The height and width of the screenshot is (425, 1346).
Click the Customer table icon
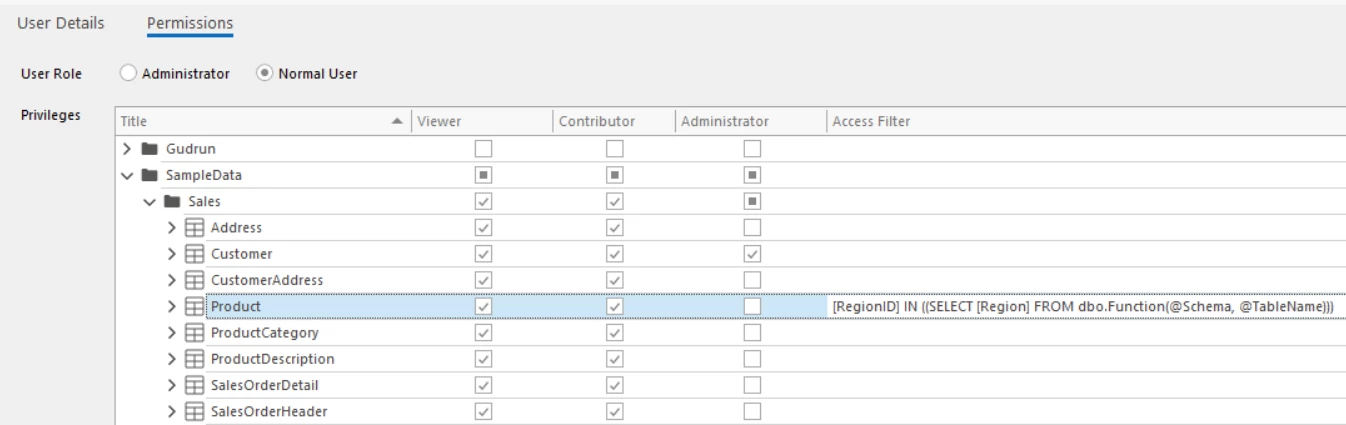point(194,253)
